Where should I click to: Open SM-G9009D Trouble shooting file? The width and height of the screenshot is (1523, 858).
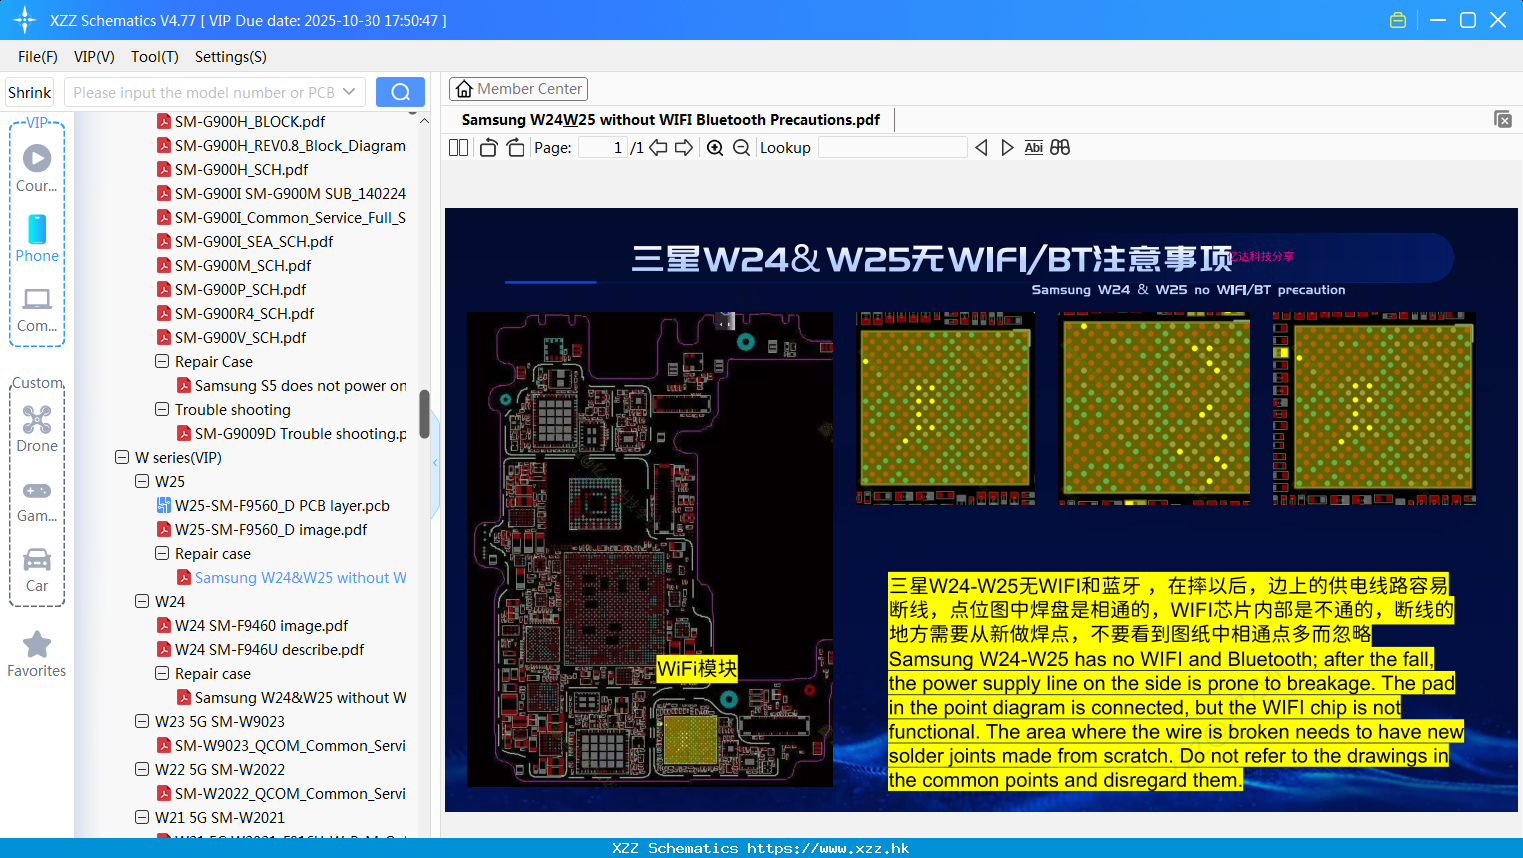(291, 434)
